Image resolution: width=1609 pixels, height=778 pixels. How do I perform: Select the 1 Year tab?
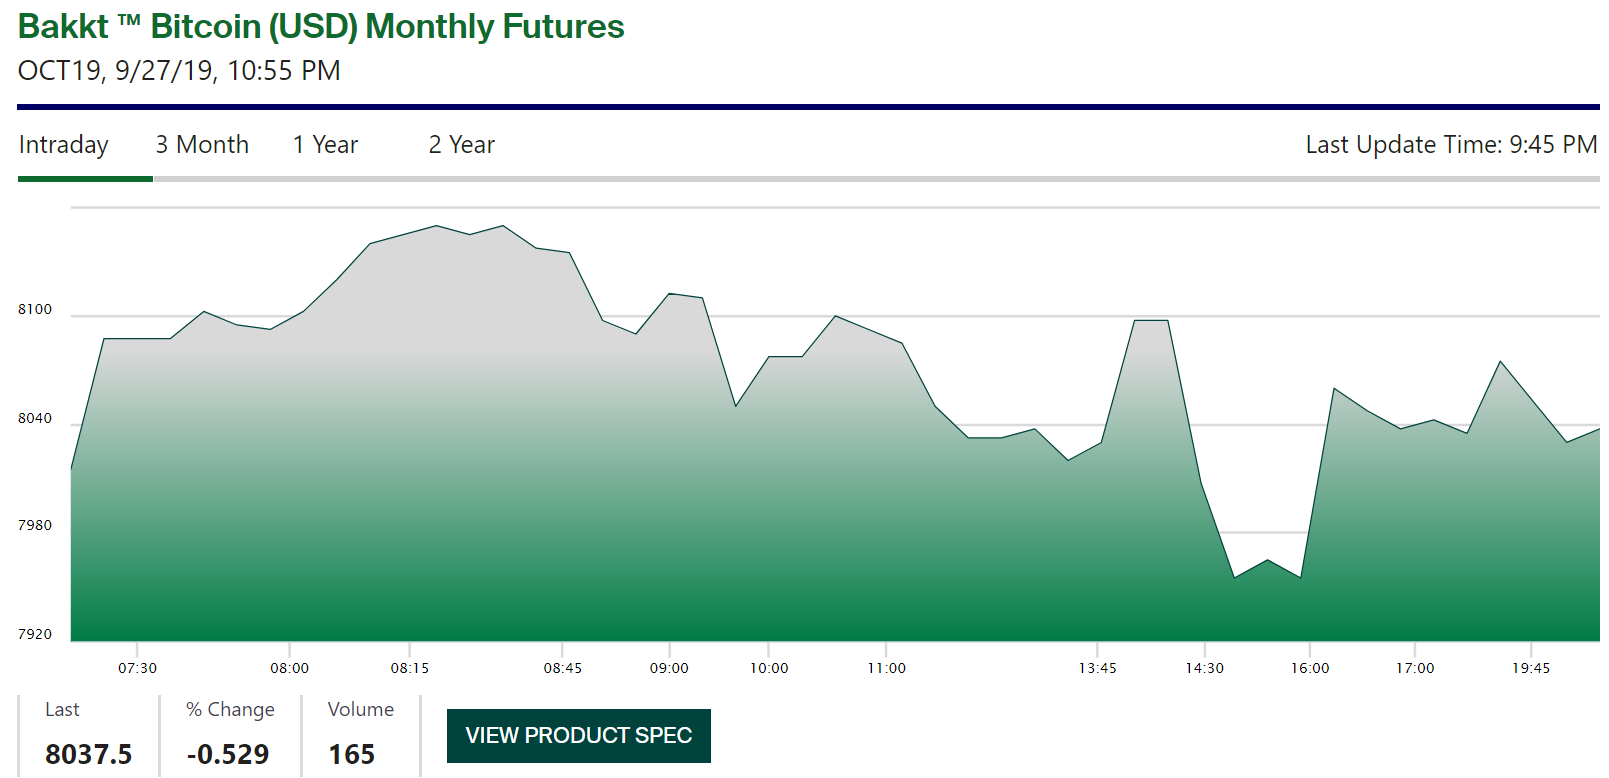pyautogui.click(x=325, y=145)
